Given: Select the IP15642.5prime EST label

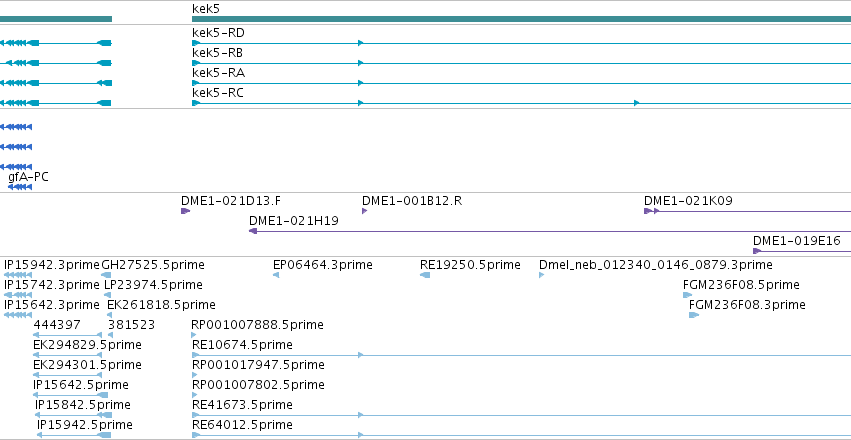Looking at the screenshot, I should (x=81, y=385).
